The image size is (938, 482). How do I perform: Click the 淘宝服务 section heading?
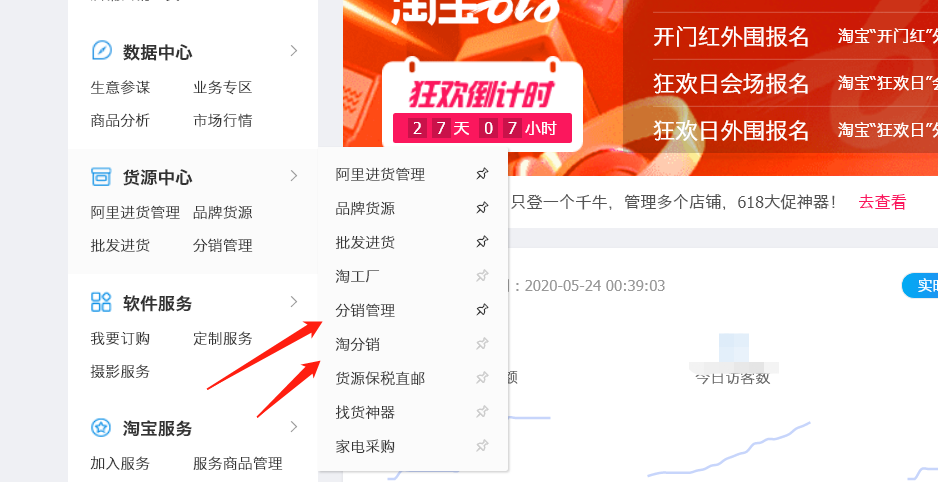point(157,429)
